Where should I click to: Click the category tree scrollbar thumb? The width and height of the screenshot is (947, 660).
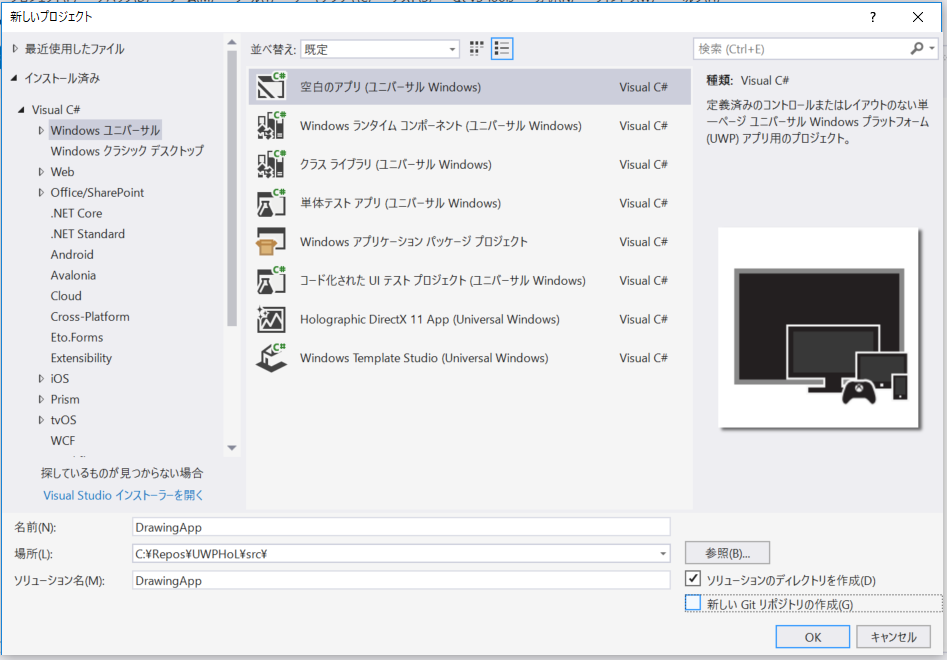pyautogui.click(x=231, y=188)
